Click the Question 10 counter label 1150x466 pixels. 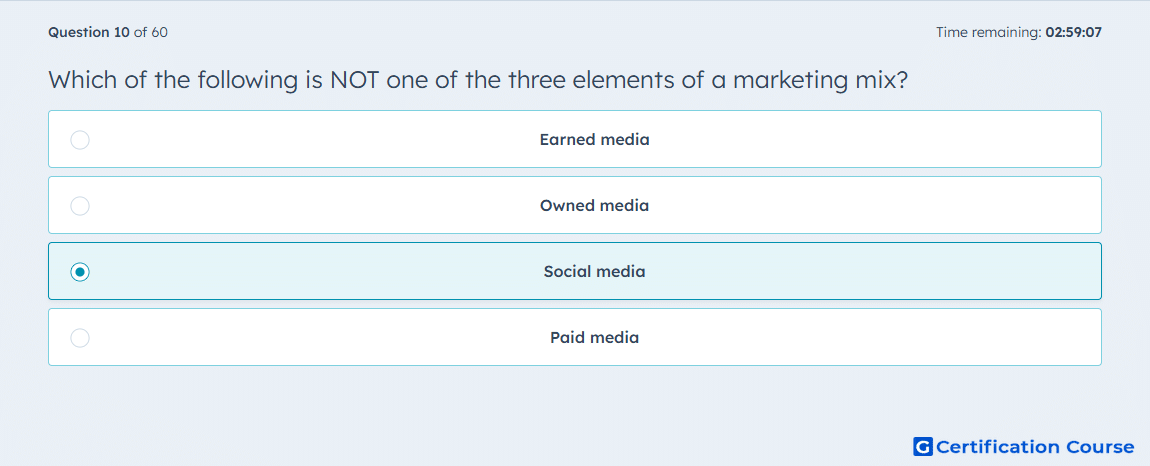point(89,32)
